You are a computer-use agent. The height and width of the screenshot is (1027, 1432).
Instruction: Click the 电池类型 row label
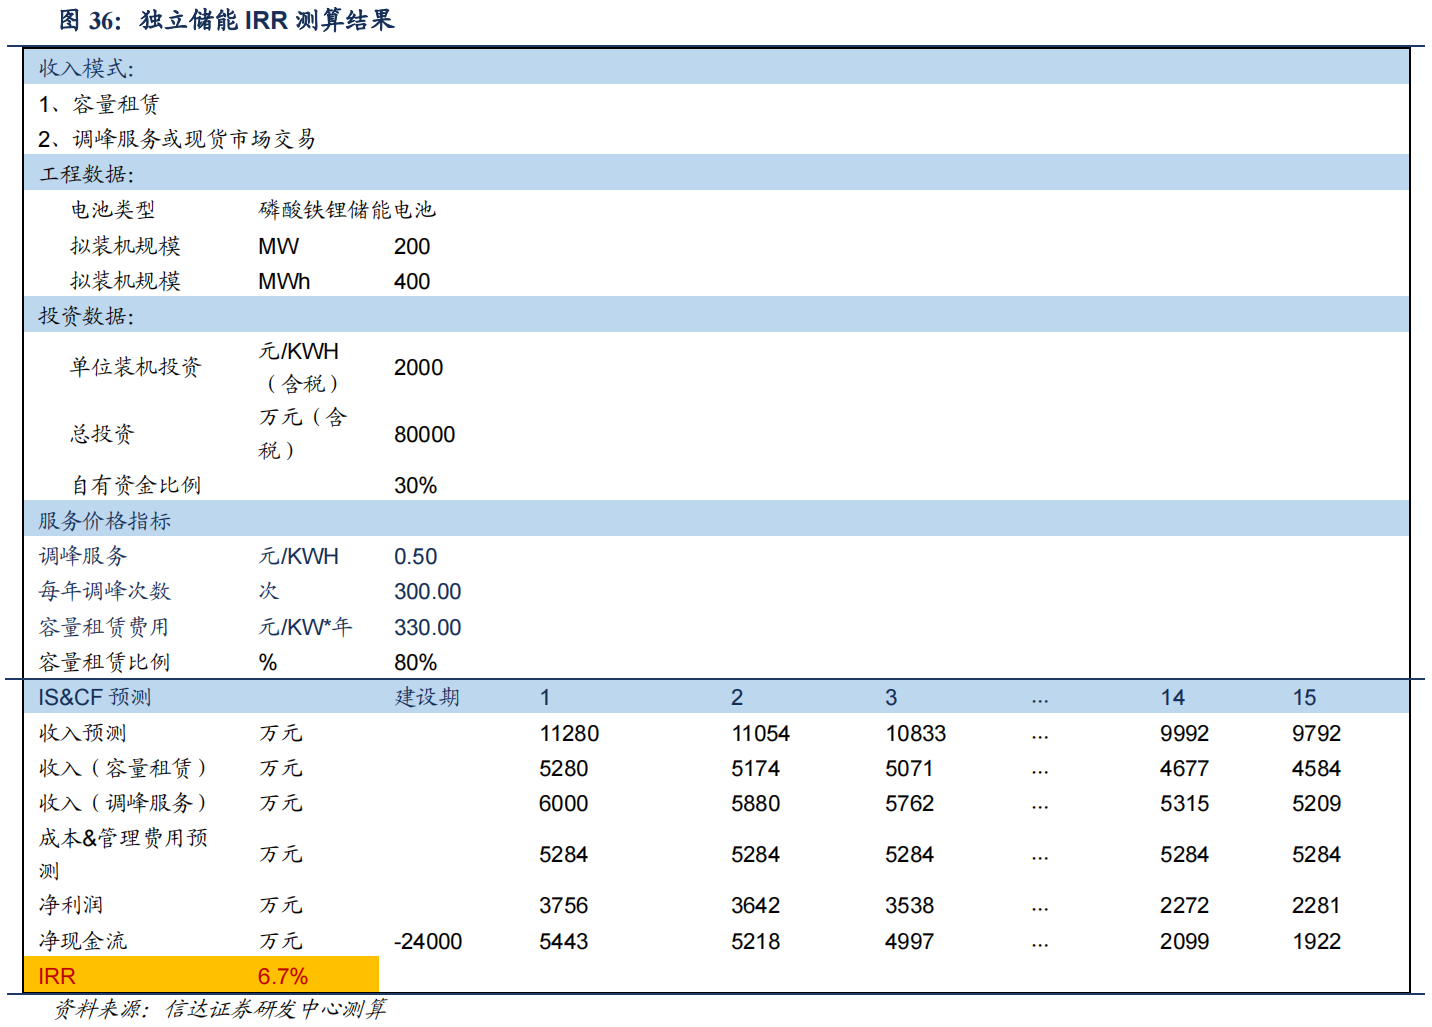click(113, 210)
